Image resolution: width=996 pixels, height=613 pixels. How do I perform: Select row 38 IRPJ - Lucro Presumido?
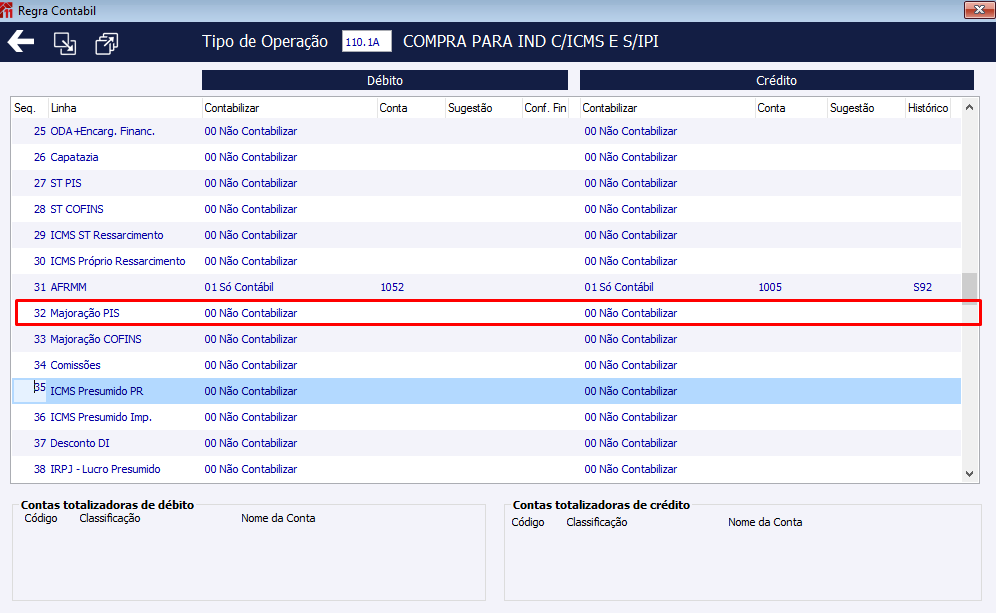[487, 469]
